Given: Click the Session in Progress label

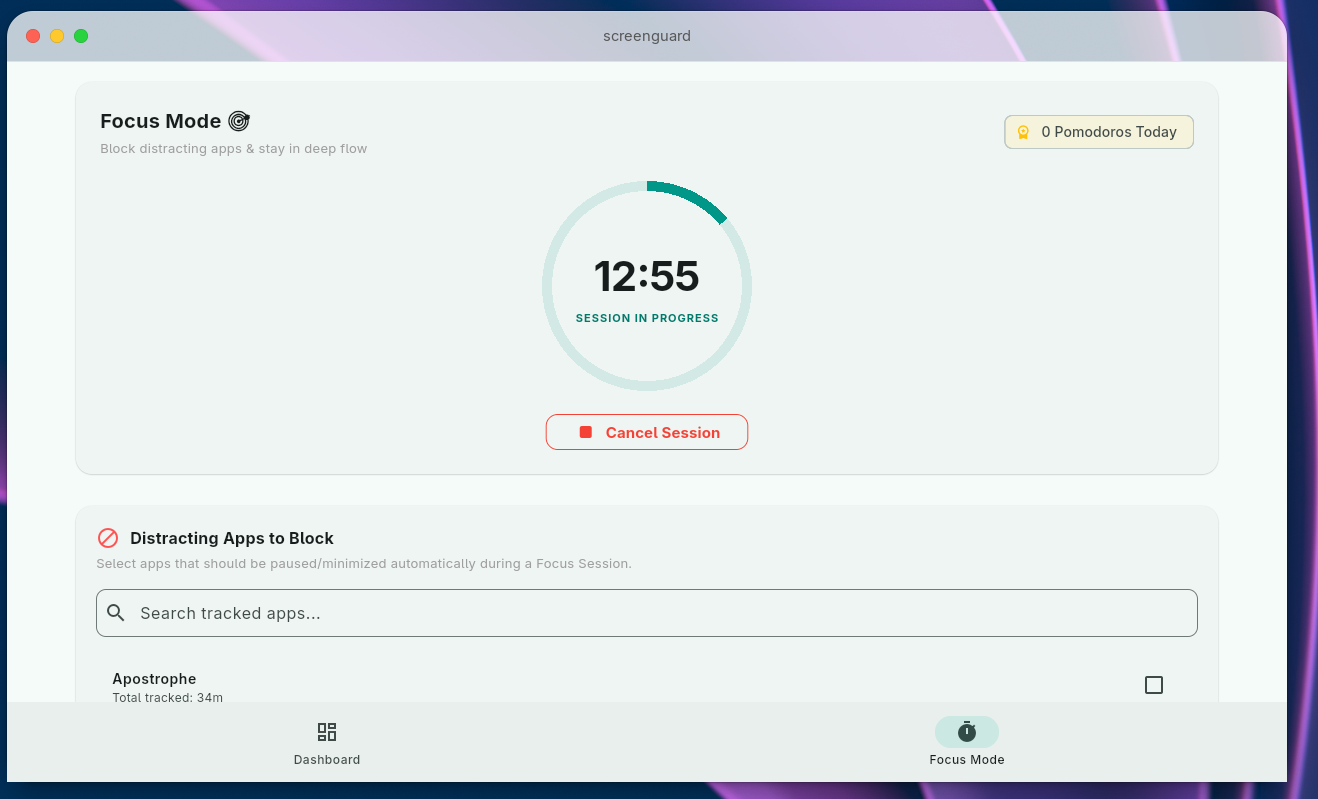Looking at the screenshot, I should [x=647, y=318].
